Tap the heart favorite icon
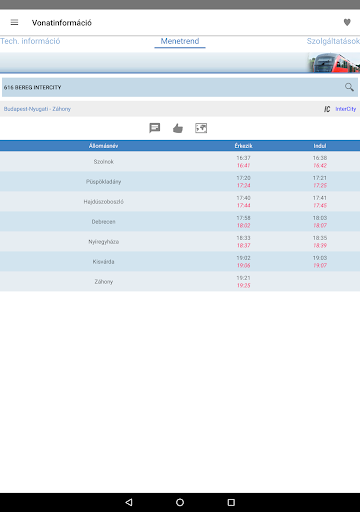The height and width of the screenshot is (512, 360). point(347,22)
